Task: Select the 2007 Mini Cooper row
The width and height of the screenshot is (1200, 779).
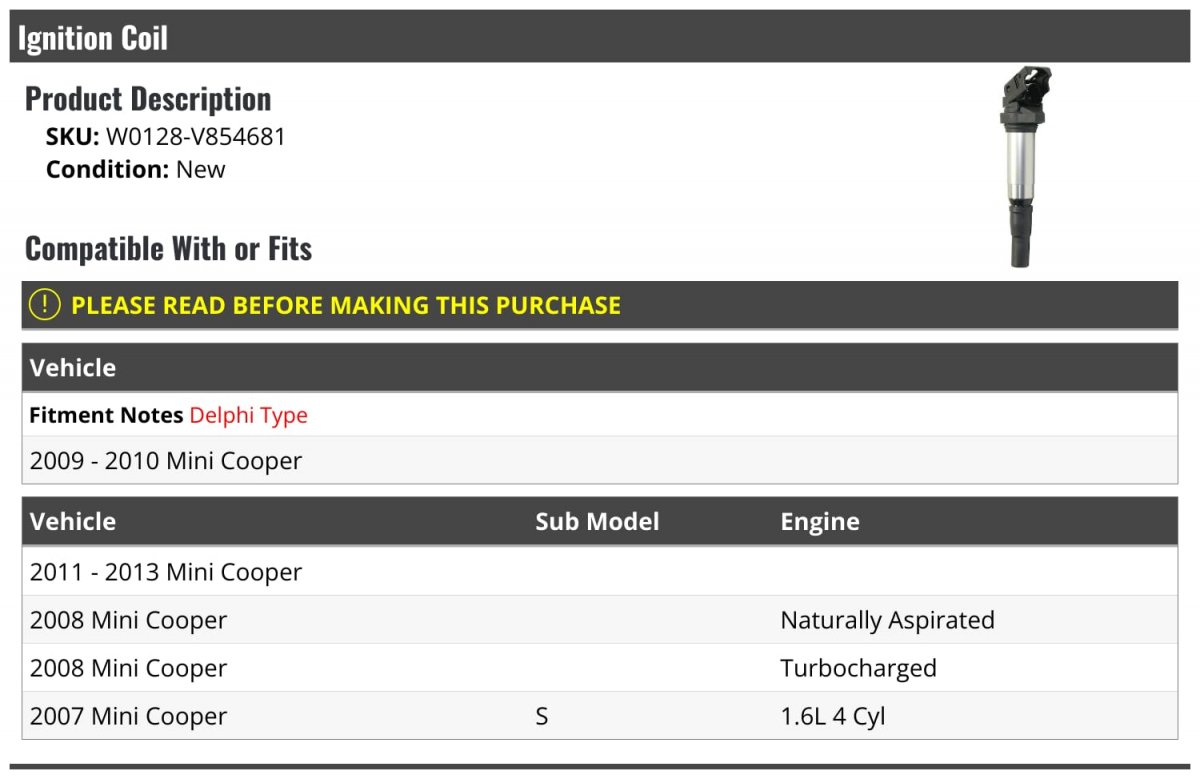Action: click(600, 716)
